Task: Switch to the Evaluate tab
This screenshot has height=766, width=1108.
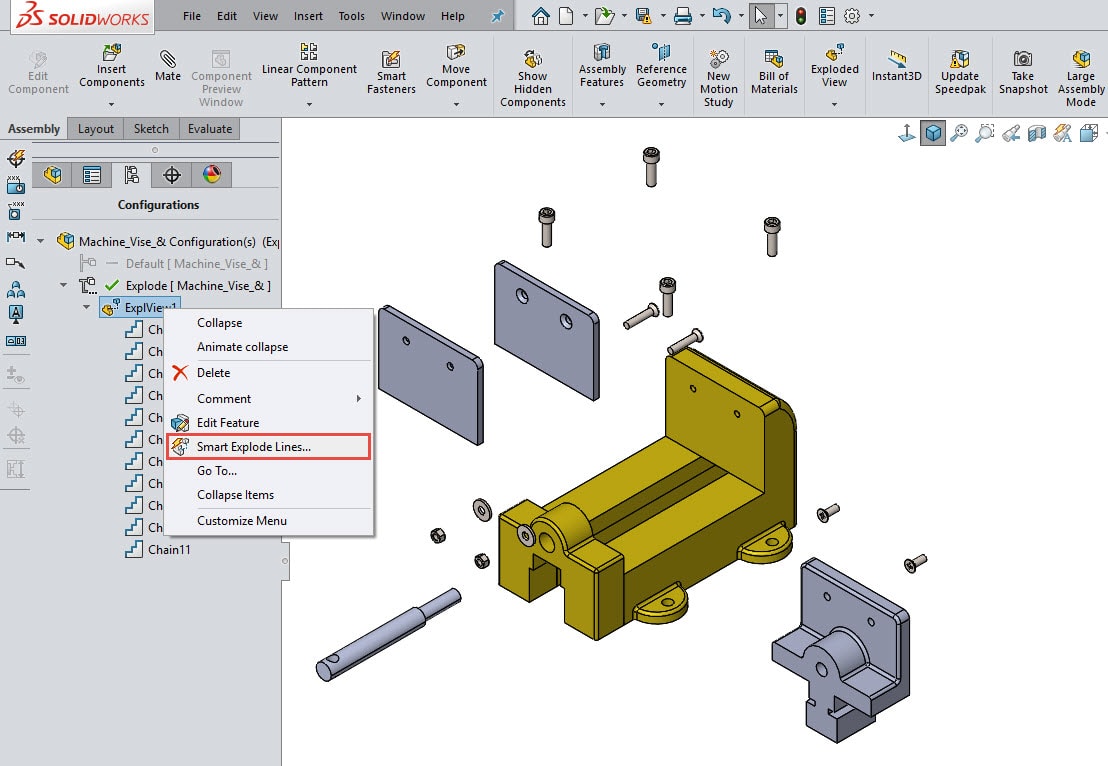Action: [x=208, y=128]
